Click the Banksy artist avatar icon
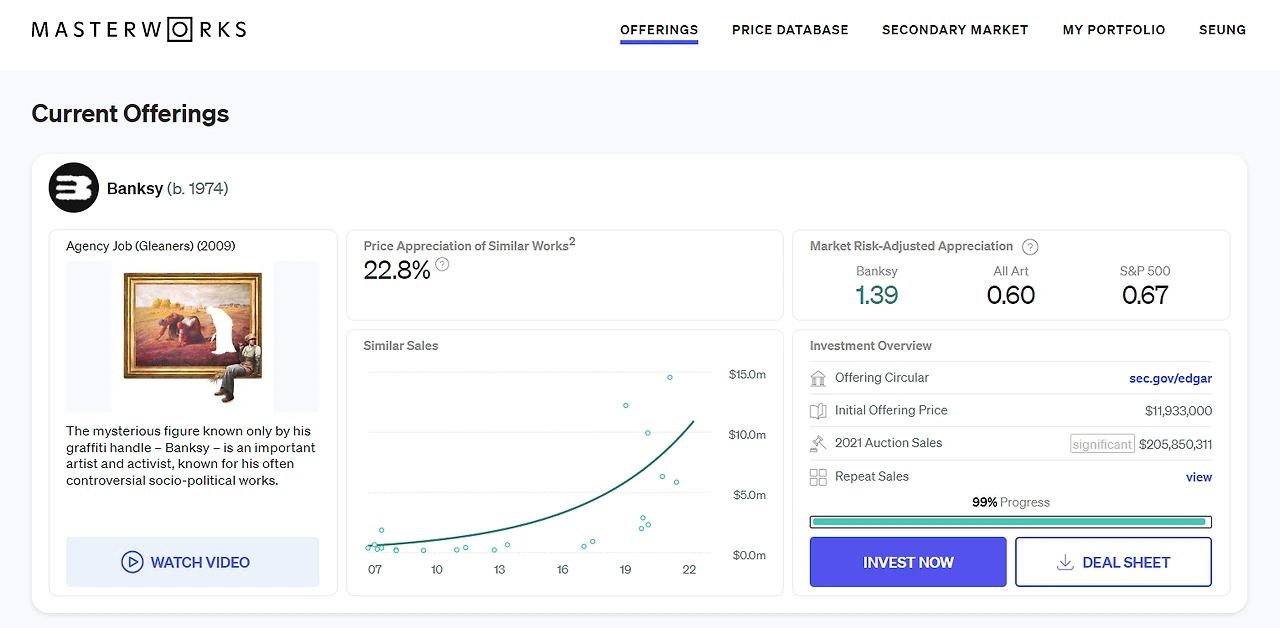The width and height of the screenshot is (1280, 628). 74,188
